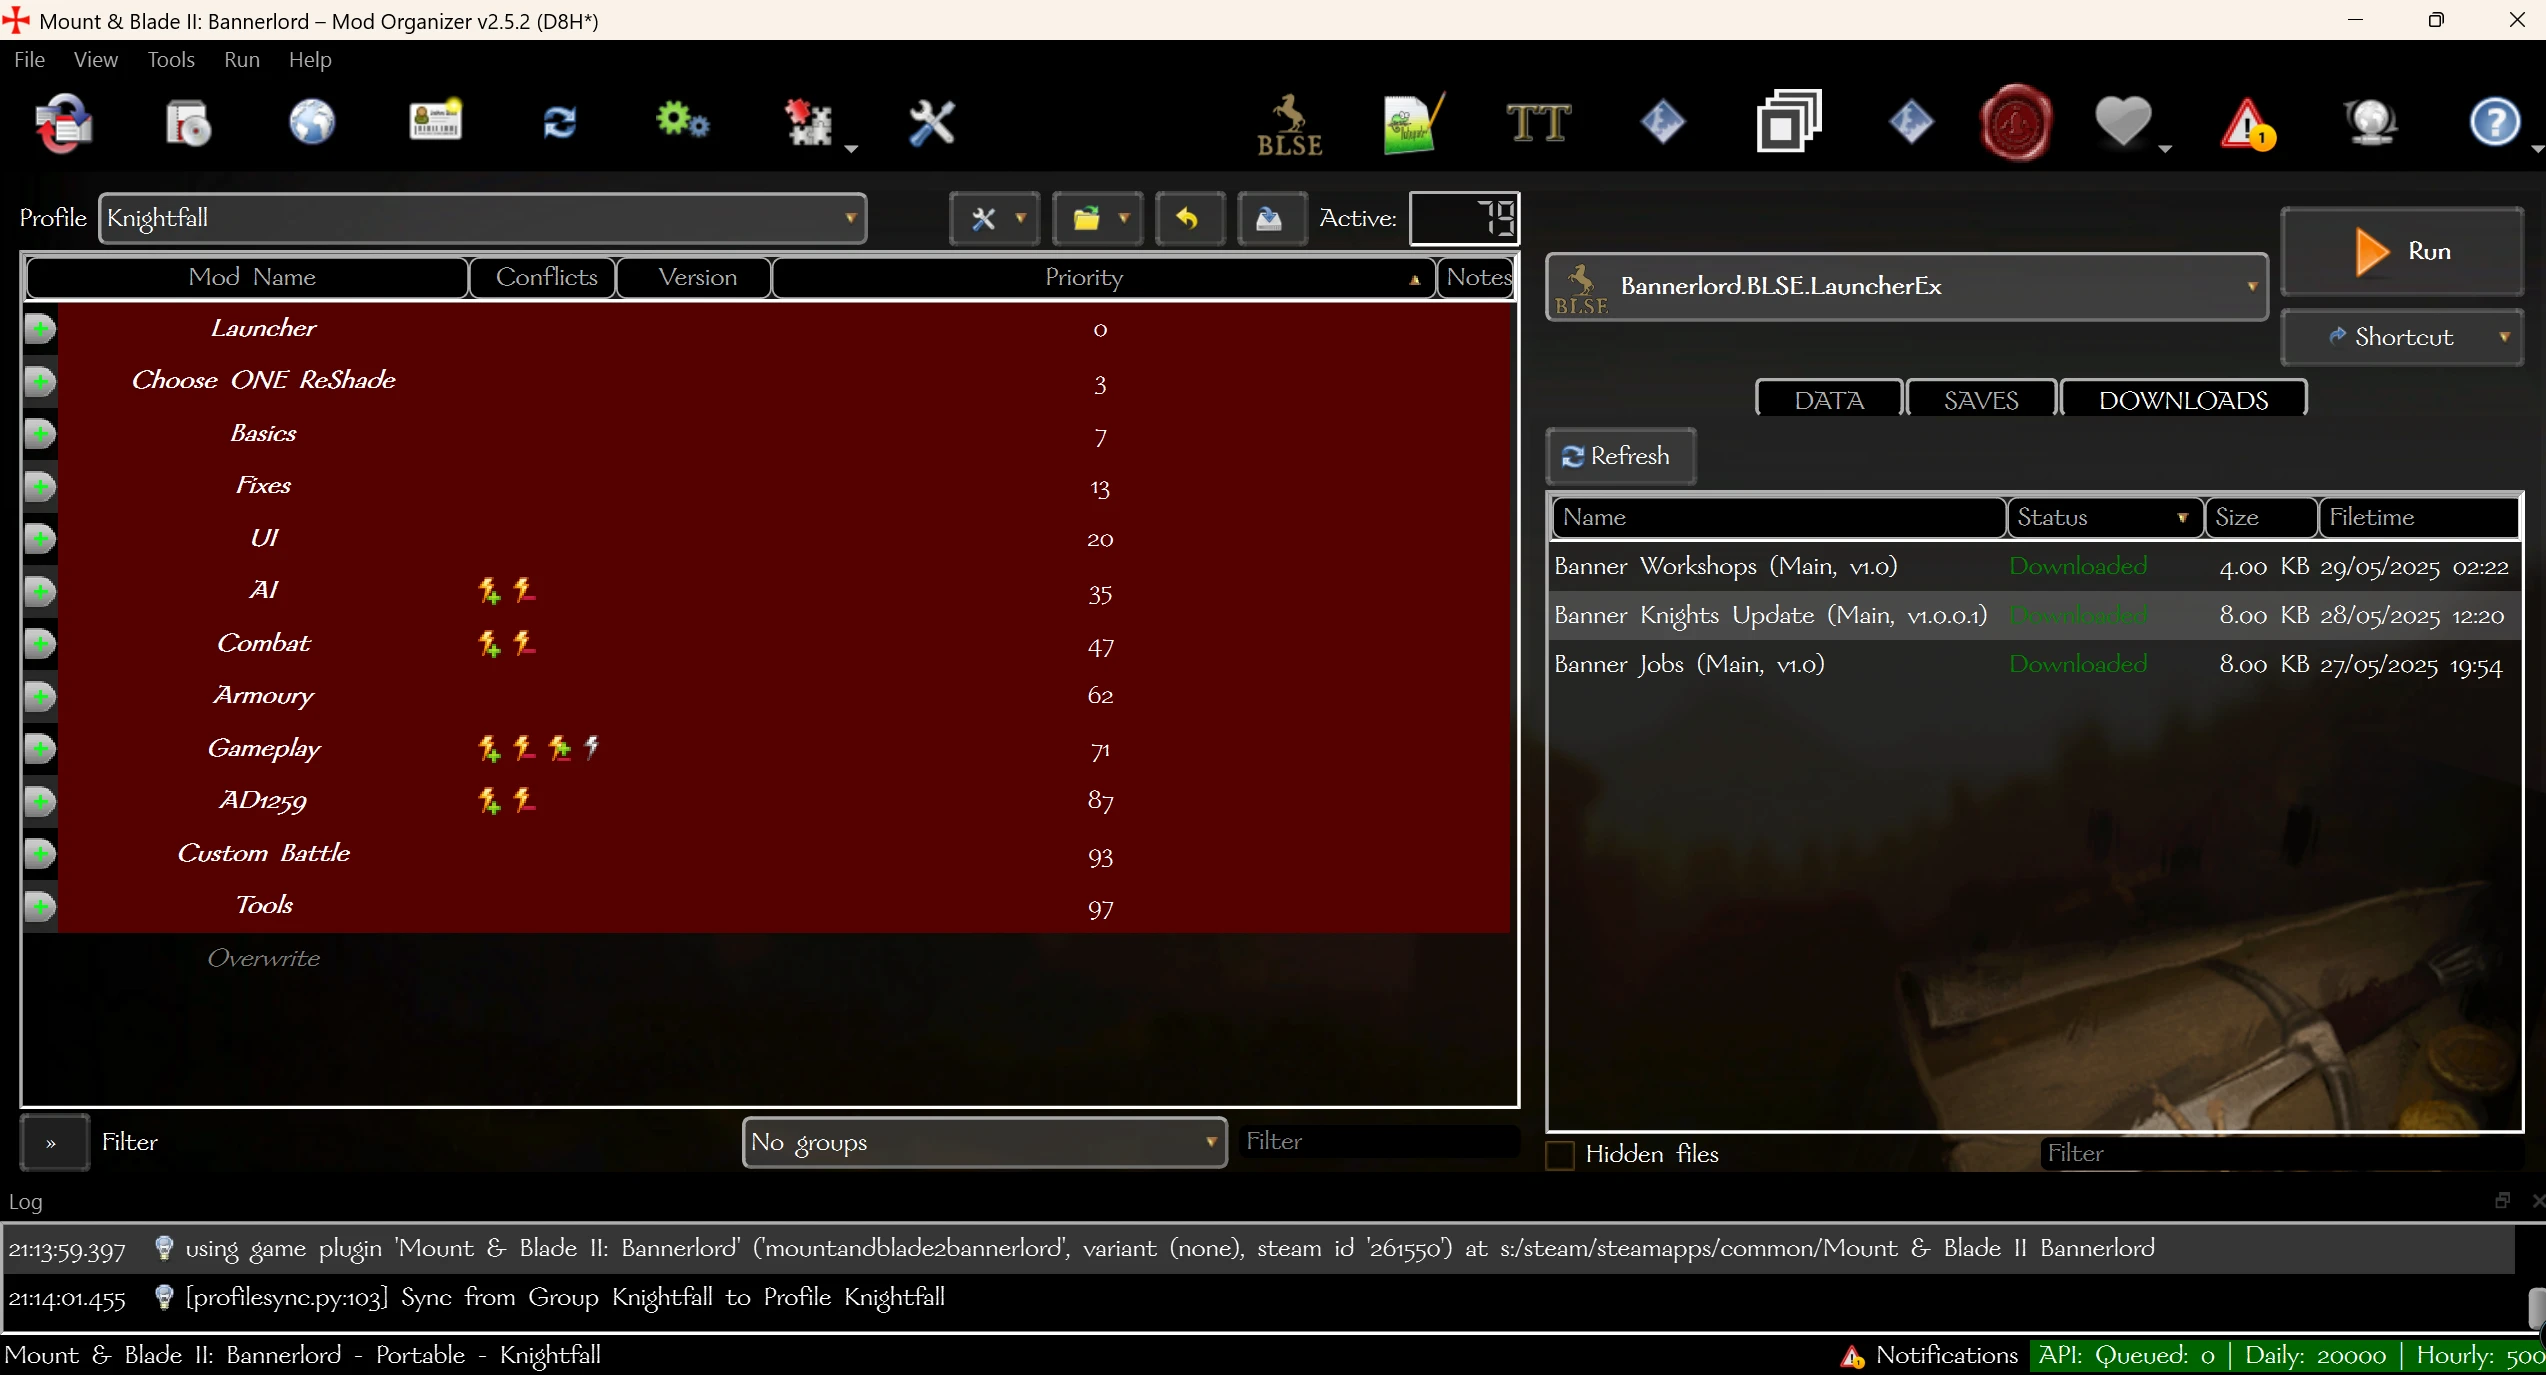Click the filter panel expand button
2546x1375 pixels.
(x=55, y=1142)
